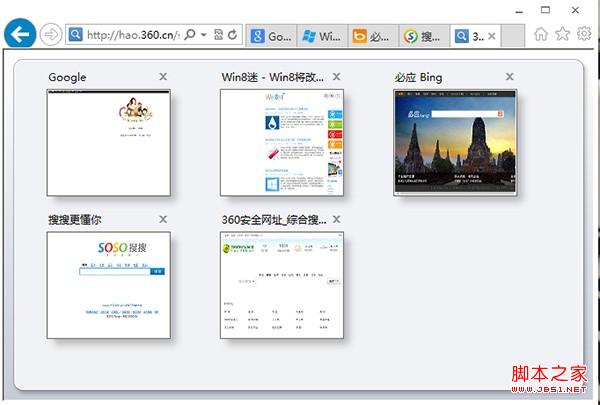Viewport: 600px width, 405px height.
Task: Close the 360安全网址 thumbnail
Action: 336,219
